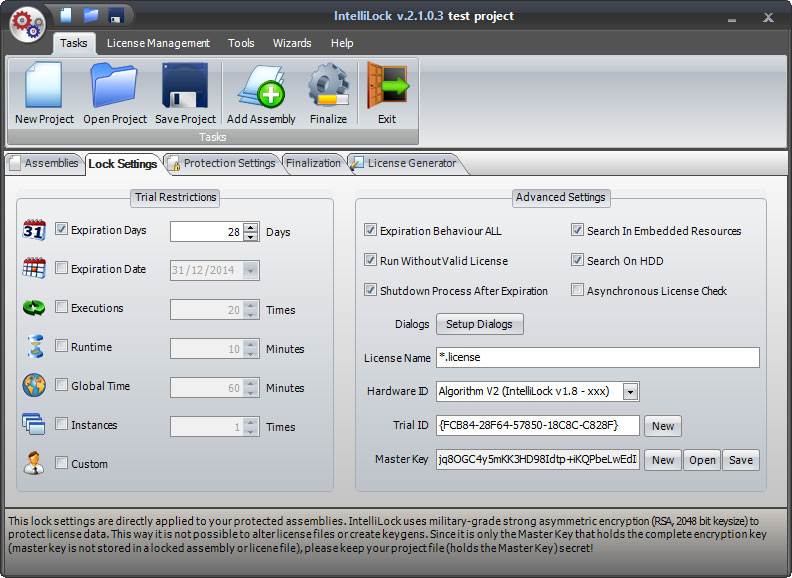
Task: Enable the Instances checkbox
Action: [x=61, y=423]
